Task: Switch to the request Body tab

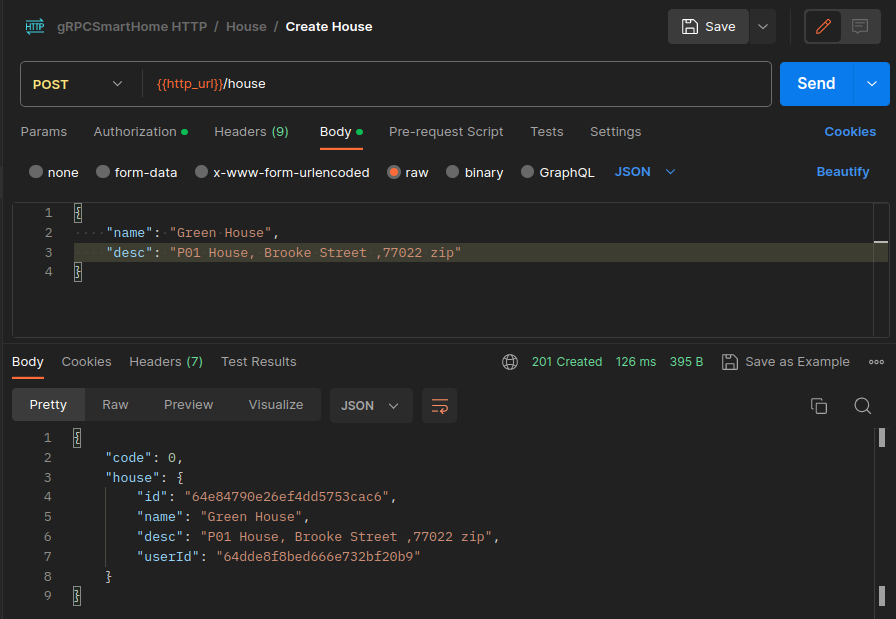Action: coord(341,132)
